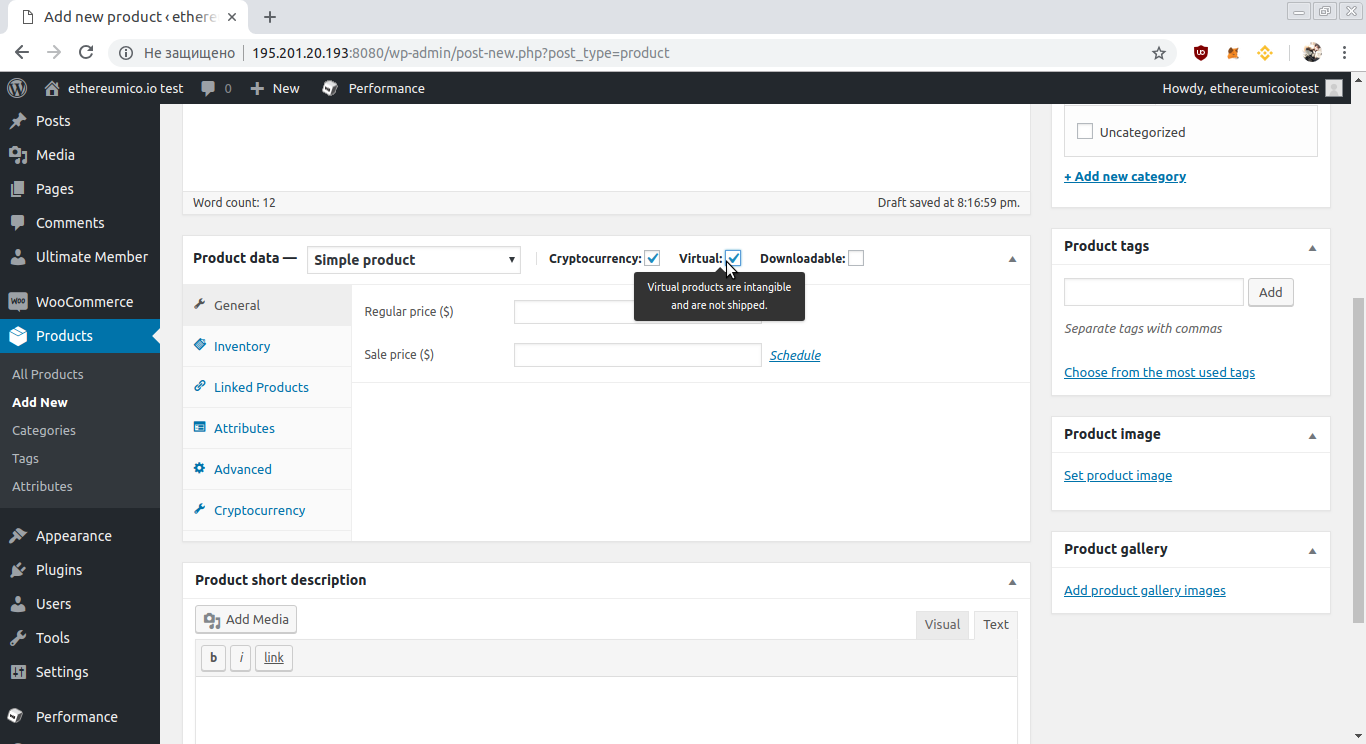Click the Add Media button

[x=246, y=620]
